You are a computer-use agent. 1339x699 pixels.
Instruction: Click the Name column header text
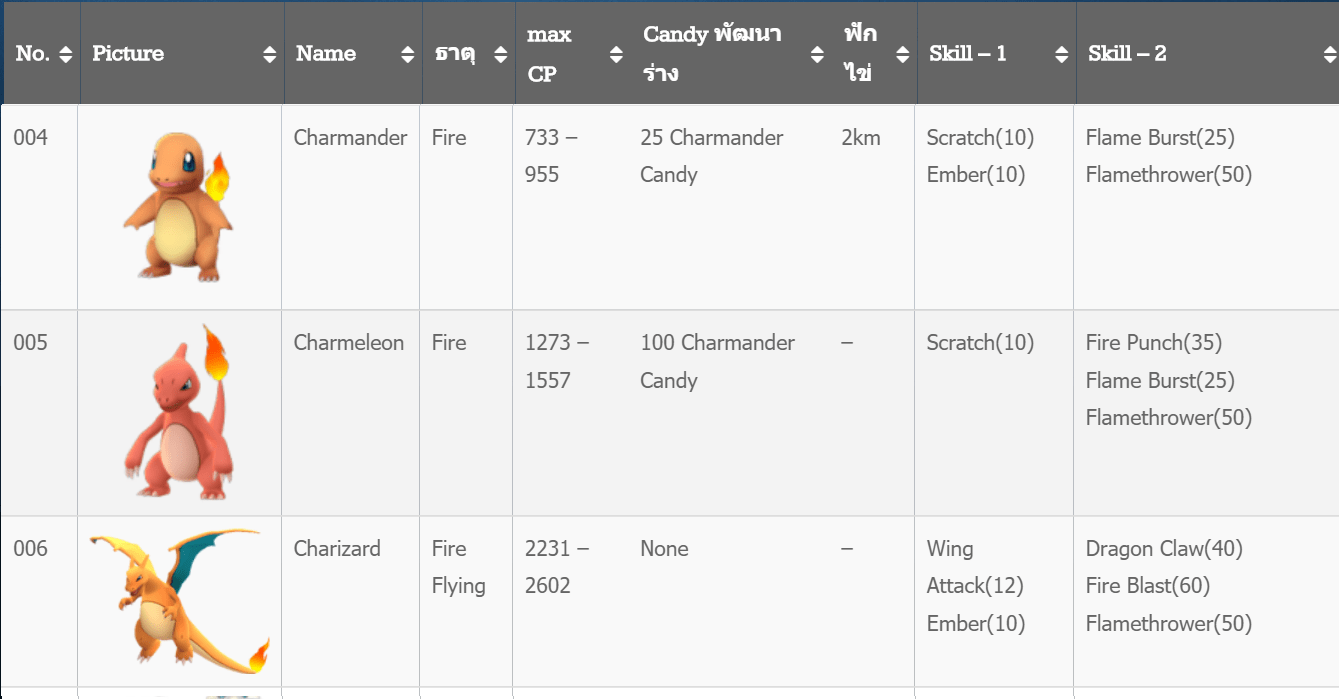(x=326, y=54)
